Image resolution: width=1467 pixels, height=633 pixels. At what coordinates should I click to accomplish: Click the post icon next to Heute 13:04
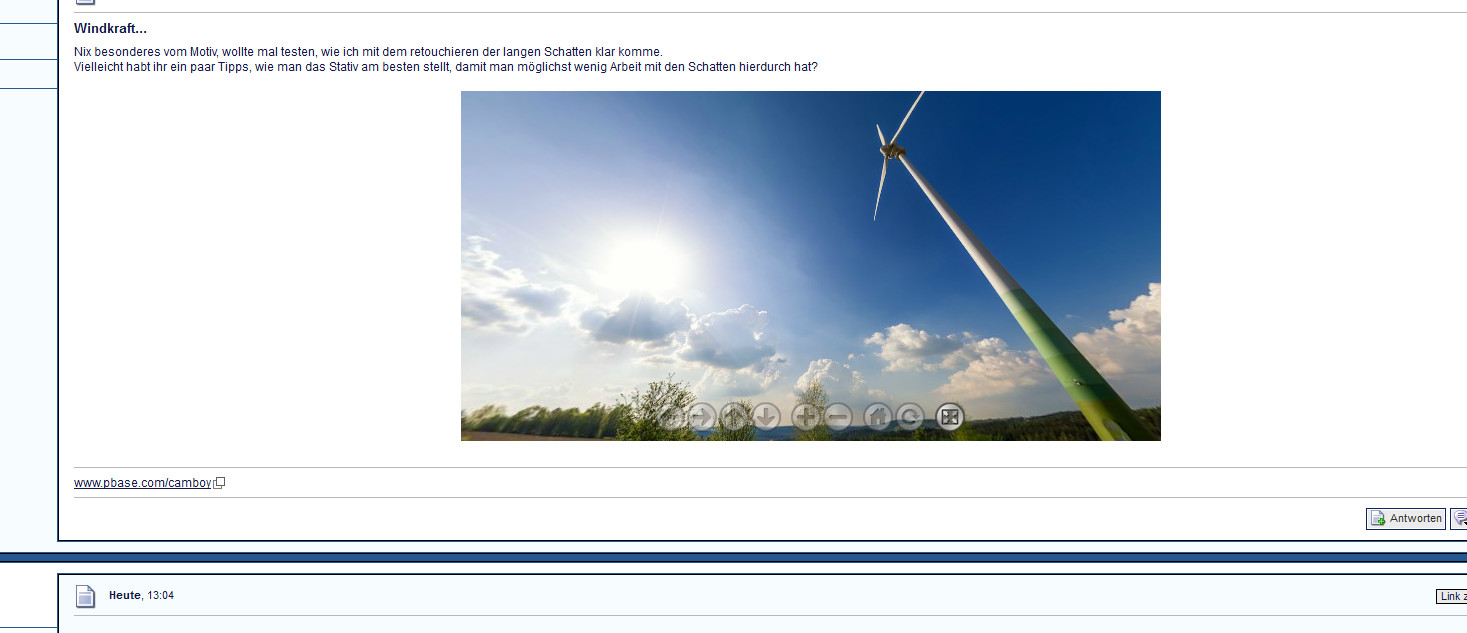pos(86,596)
